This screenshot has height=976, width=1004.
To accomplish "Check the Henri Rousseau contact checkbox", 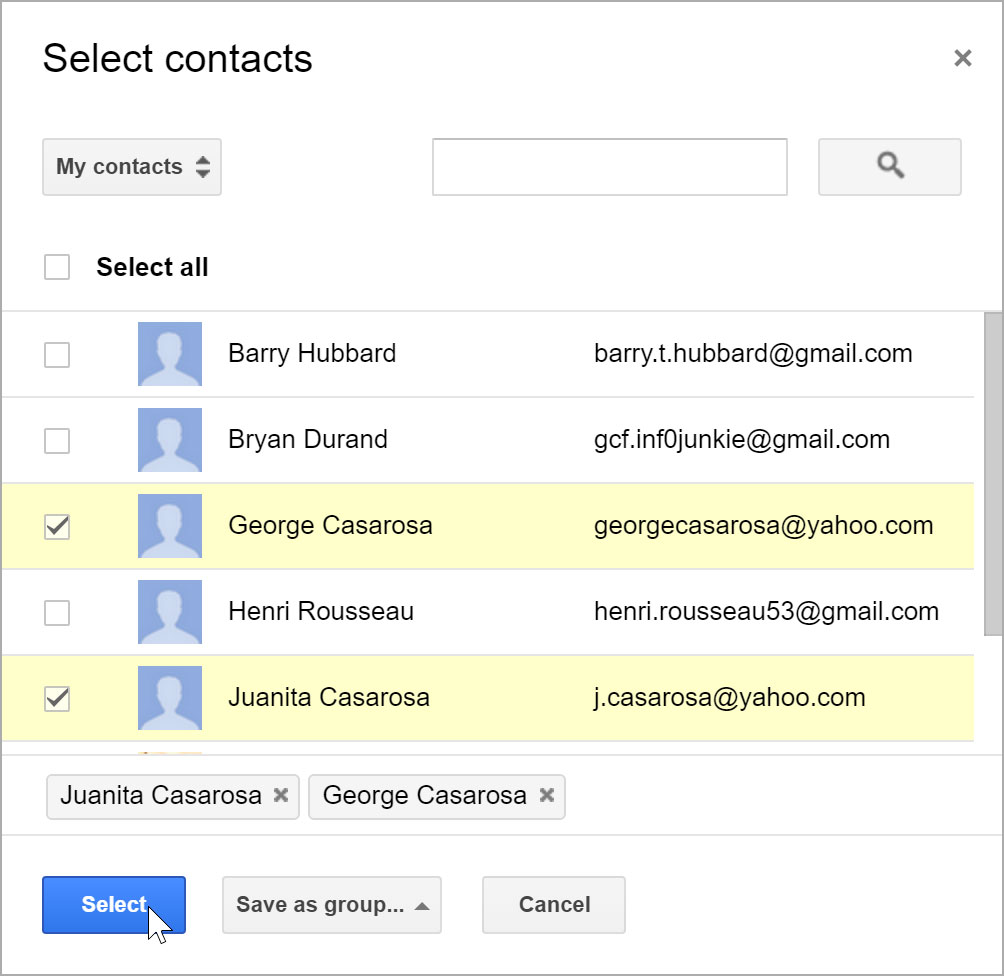I will click(x=57, y=611).
